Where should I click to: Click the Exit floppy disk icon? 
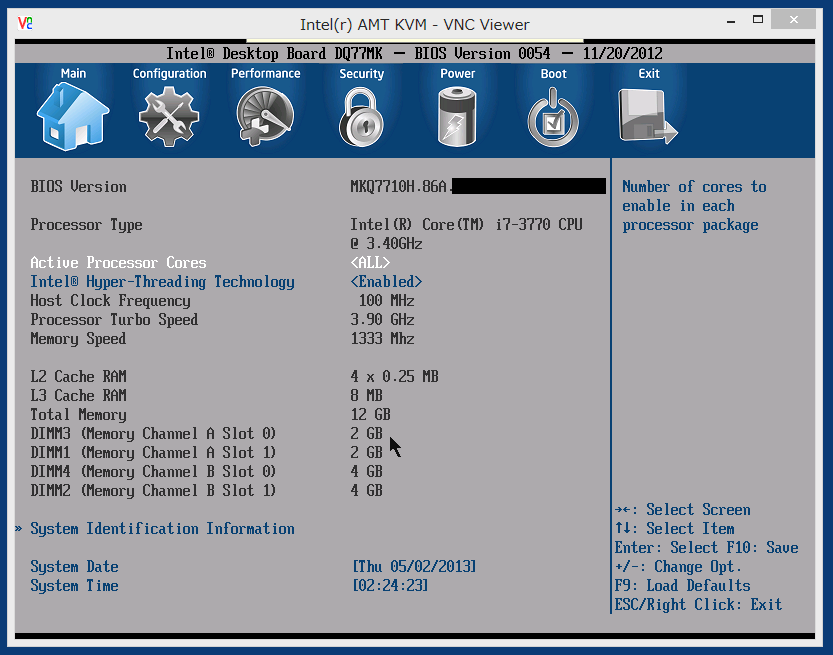pos(648,117)
